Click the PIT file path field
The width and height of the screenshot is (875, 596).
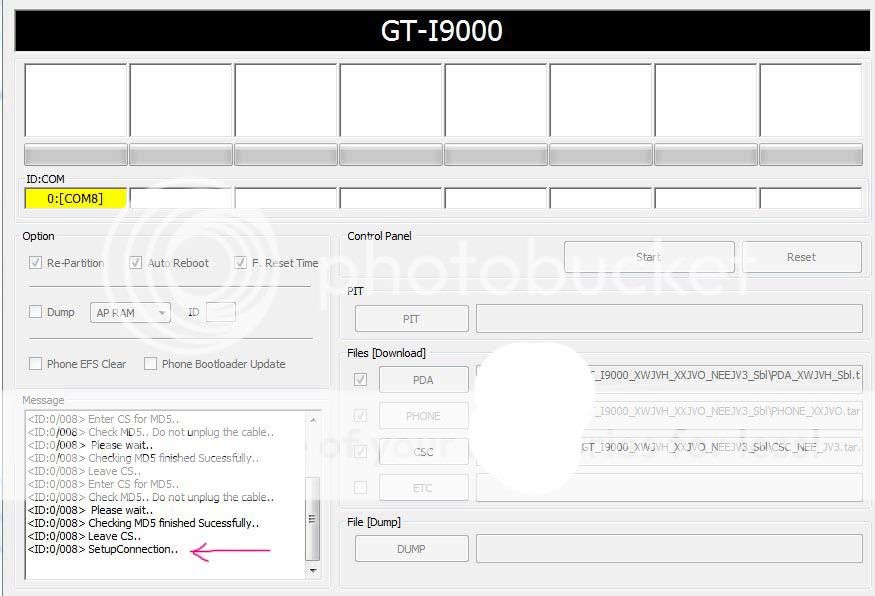[x=668, y=319]
